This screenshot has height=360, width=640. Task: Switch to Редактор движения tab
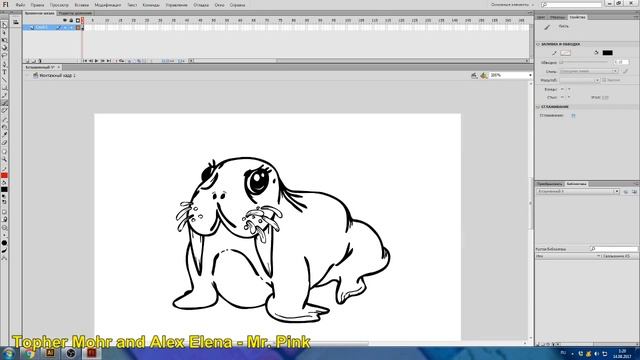(x=75, y=13)
